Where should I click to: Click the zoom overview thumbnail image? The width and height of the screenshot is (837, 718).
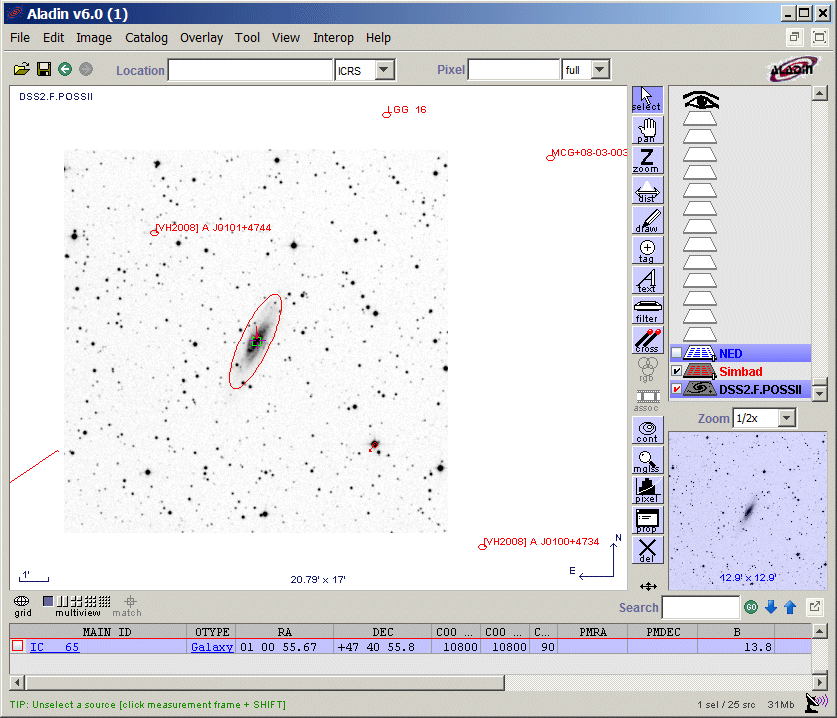747,511
